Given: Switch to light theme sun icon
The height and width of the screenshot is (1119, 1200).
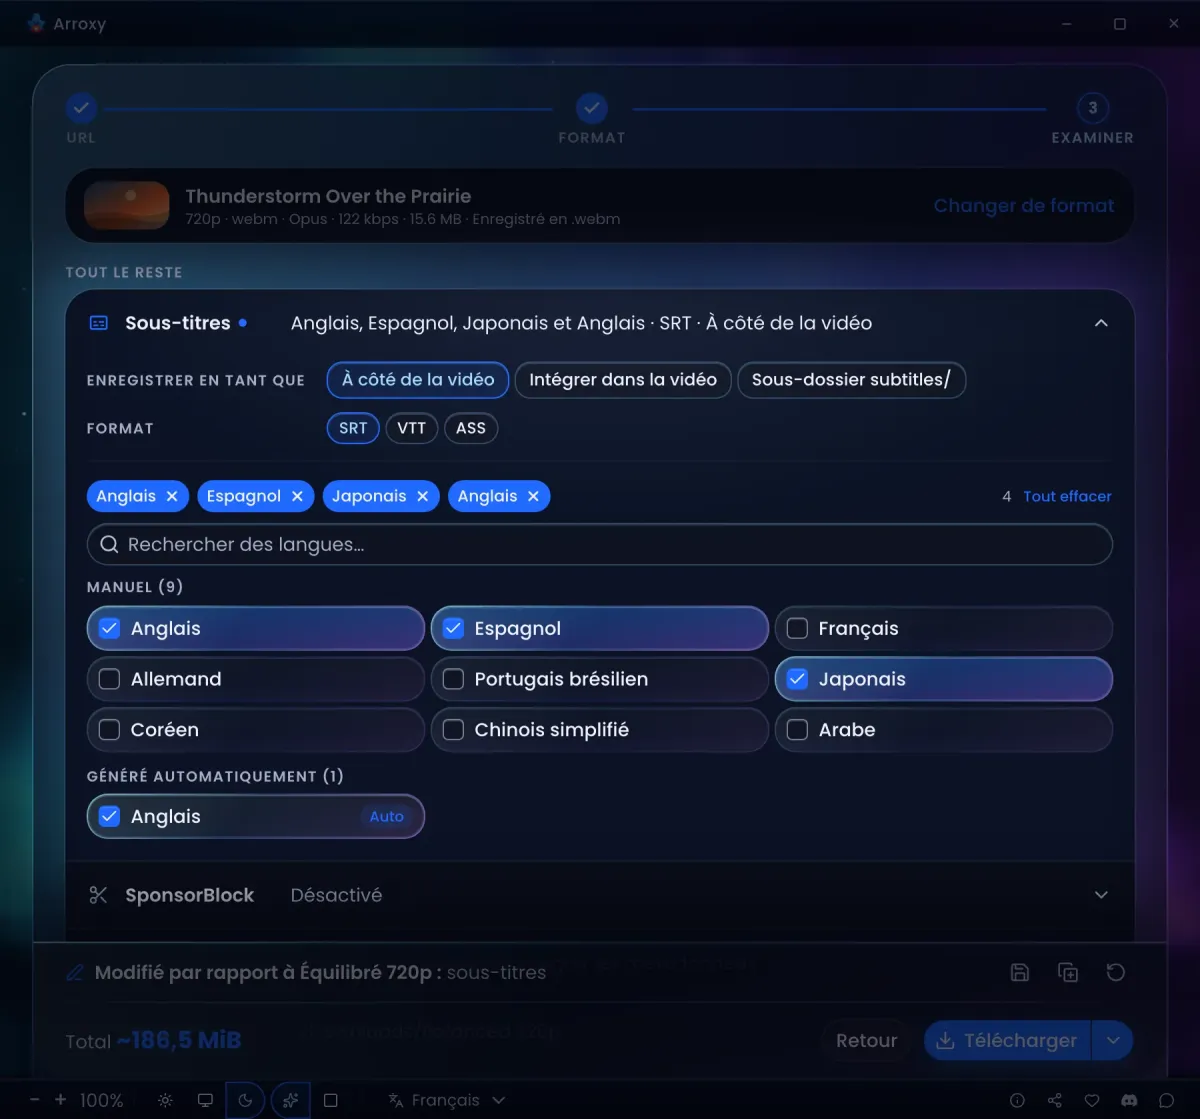Looking at the screenshot, I should point(166,1100).
